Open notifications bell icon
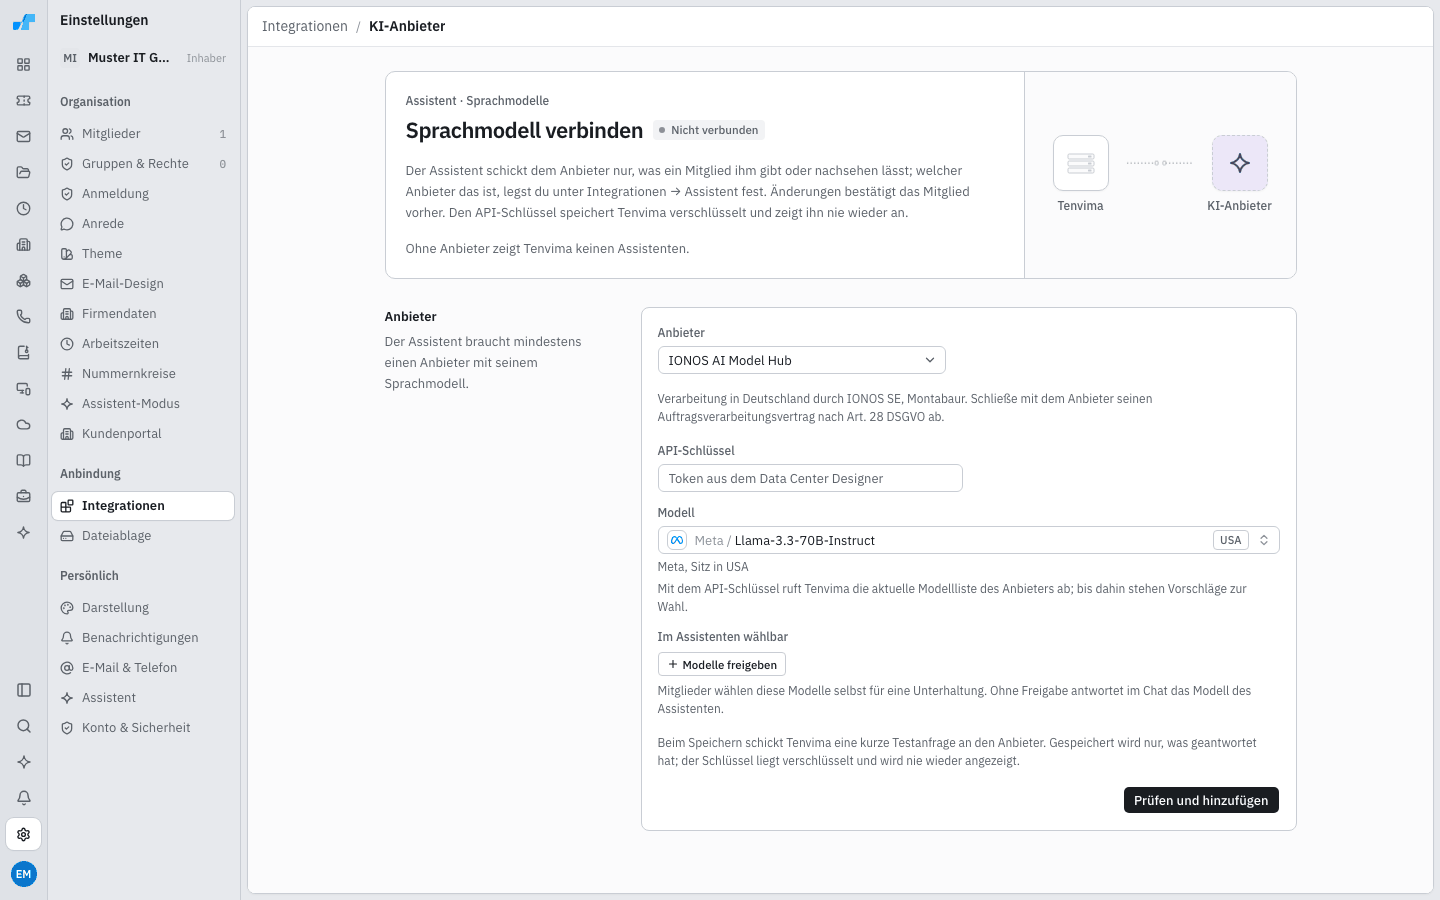The width and height of the screenshot is (1440, 900). 24,798
